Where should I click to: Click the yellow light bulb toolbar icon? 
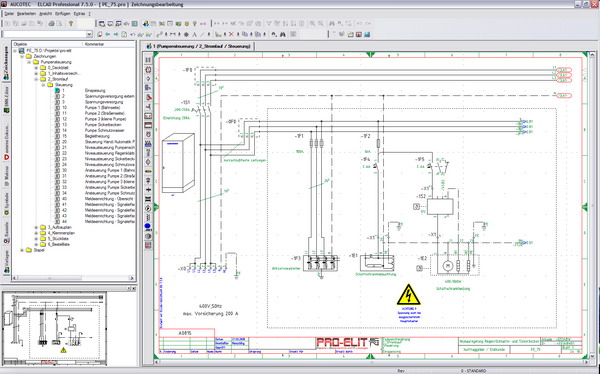tap(71, 24)
